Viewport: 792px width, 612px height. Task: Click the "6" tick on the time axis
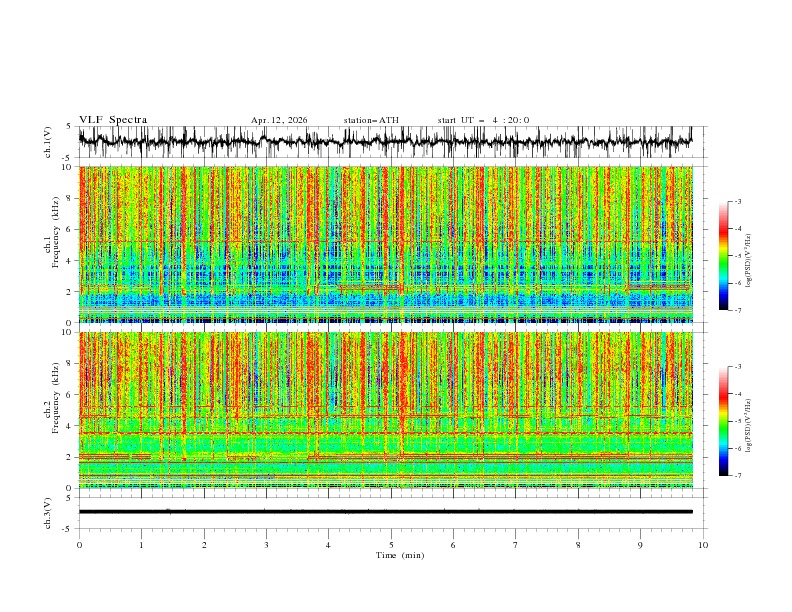(454, 545)
